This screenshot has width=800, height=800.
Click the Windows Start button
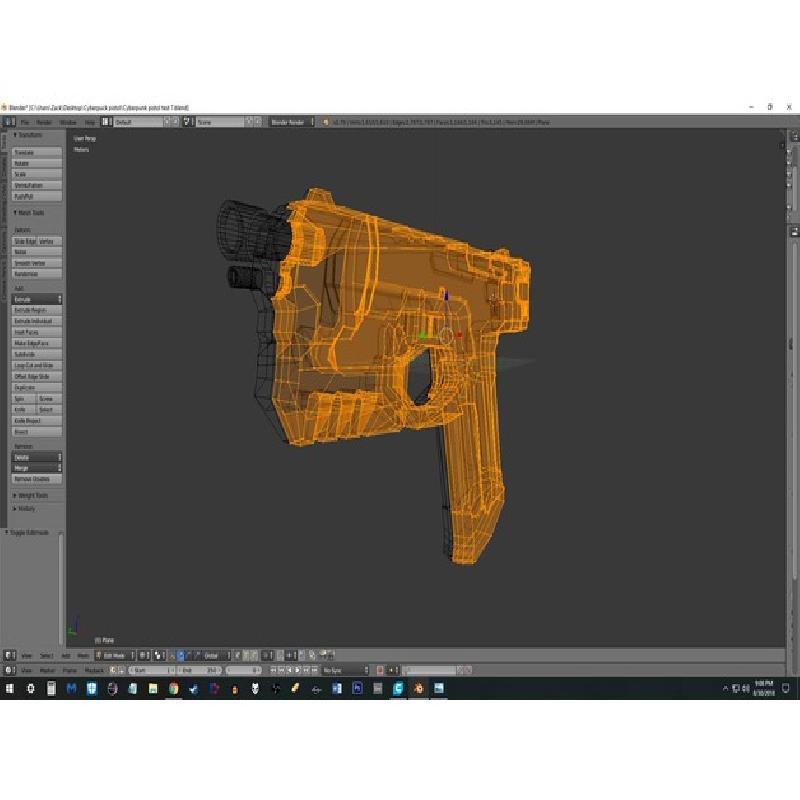click(10, 689)
